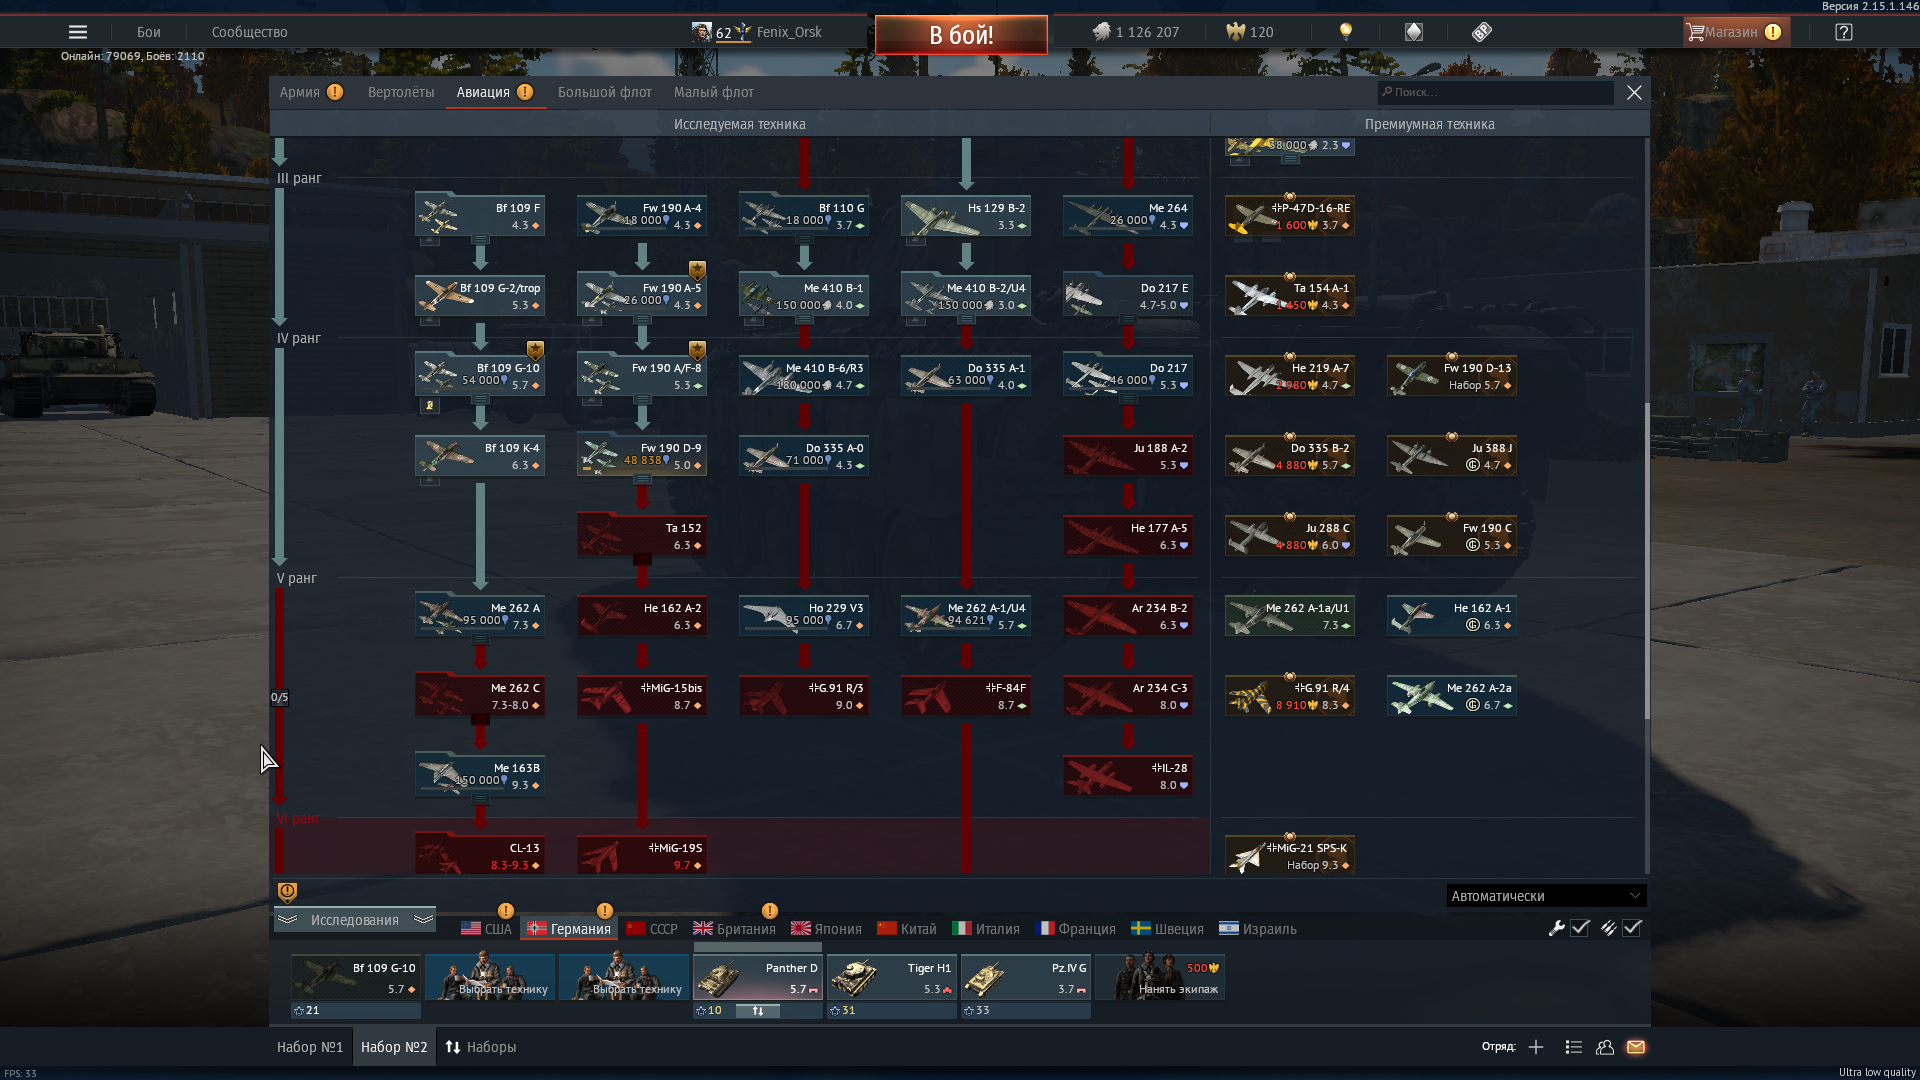Add squad member plus icon
1920x1080 pixels.
(x=1536, y=1047)
